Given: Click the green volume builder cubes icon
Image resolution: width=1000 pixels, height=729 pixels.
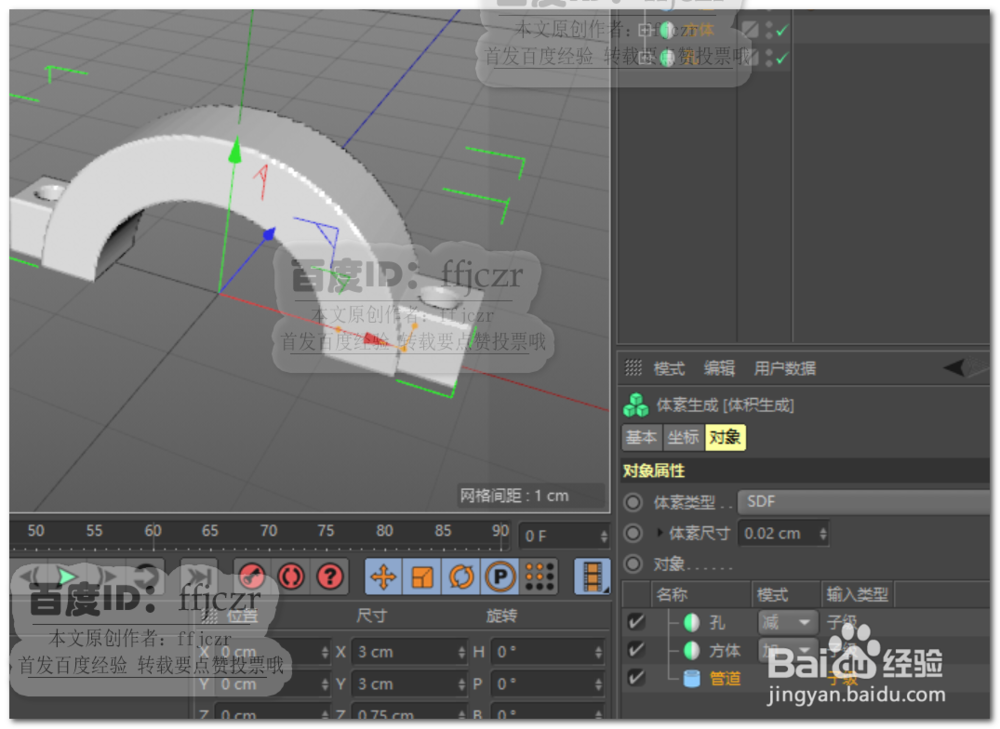Looking at the screenshot, I should [636, 405].
